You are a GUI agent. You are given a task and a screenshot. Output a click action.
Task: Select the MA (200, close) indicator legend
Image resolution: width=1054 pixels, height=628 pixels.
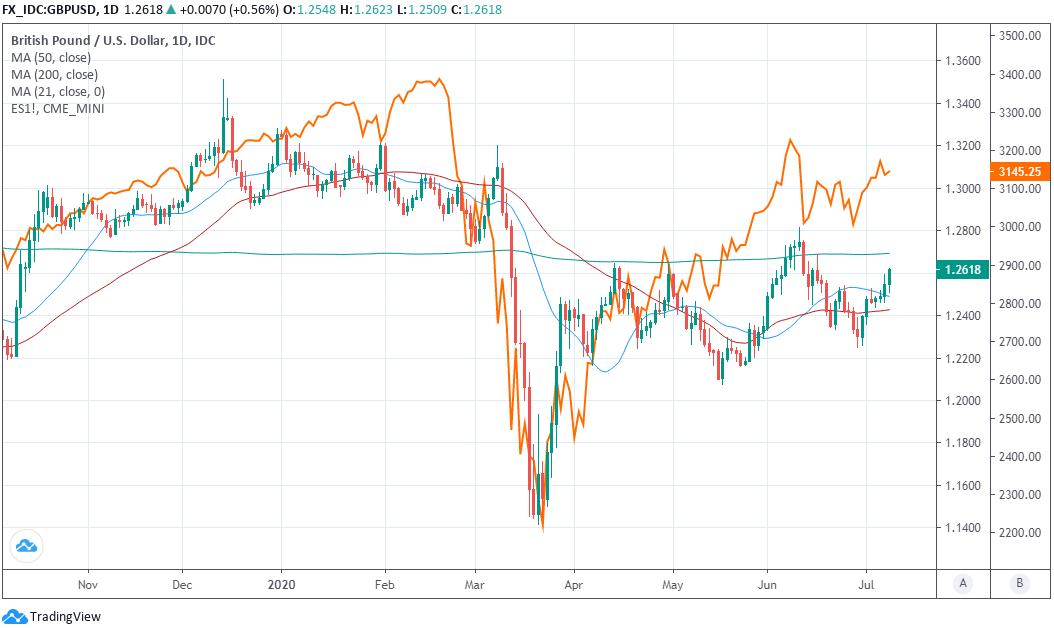click(54, 75)
